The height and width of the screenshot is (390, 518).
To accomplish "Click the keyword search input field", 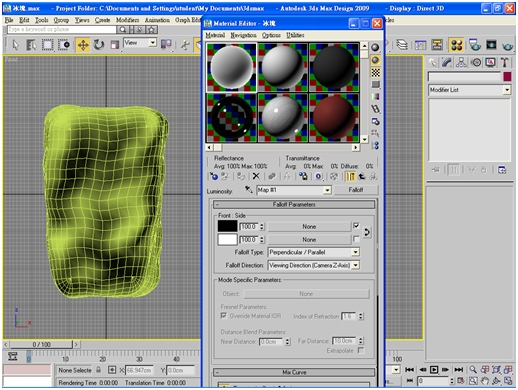I will pos(62,29).
